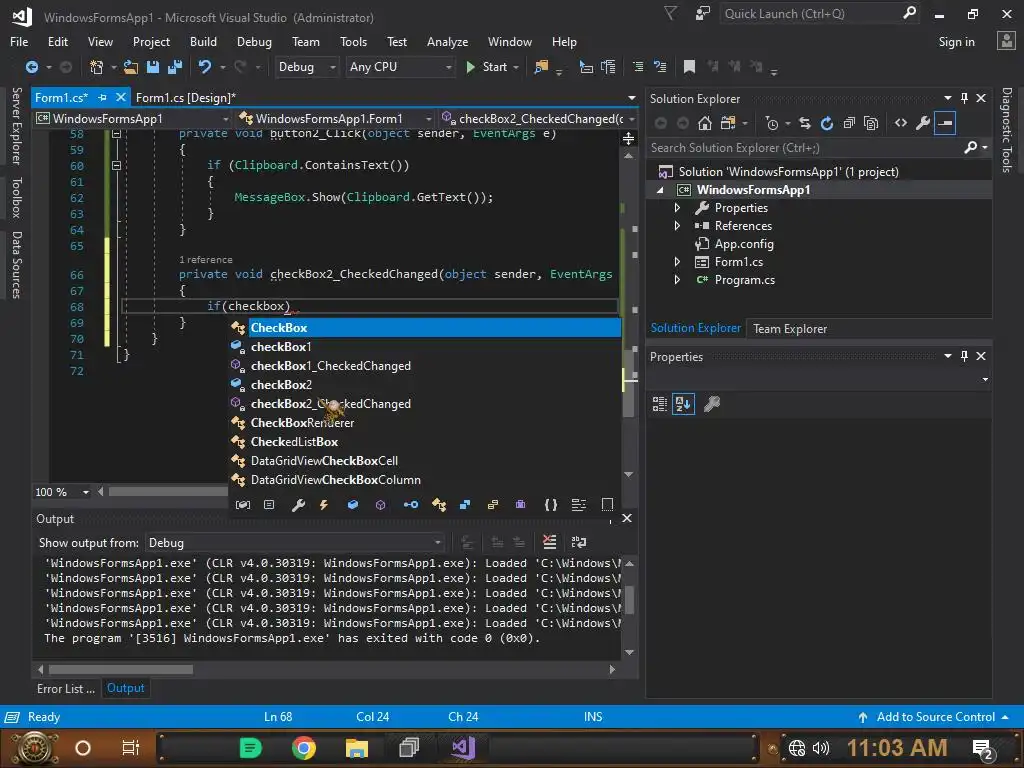1024x768 pixels.
Task: Toggle Preview Selected Items in Solution Explorer
Action: coord(945,123)
